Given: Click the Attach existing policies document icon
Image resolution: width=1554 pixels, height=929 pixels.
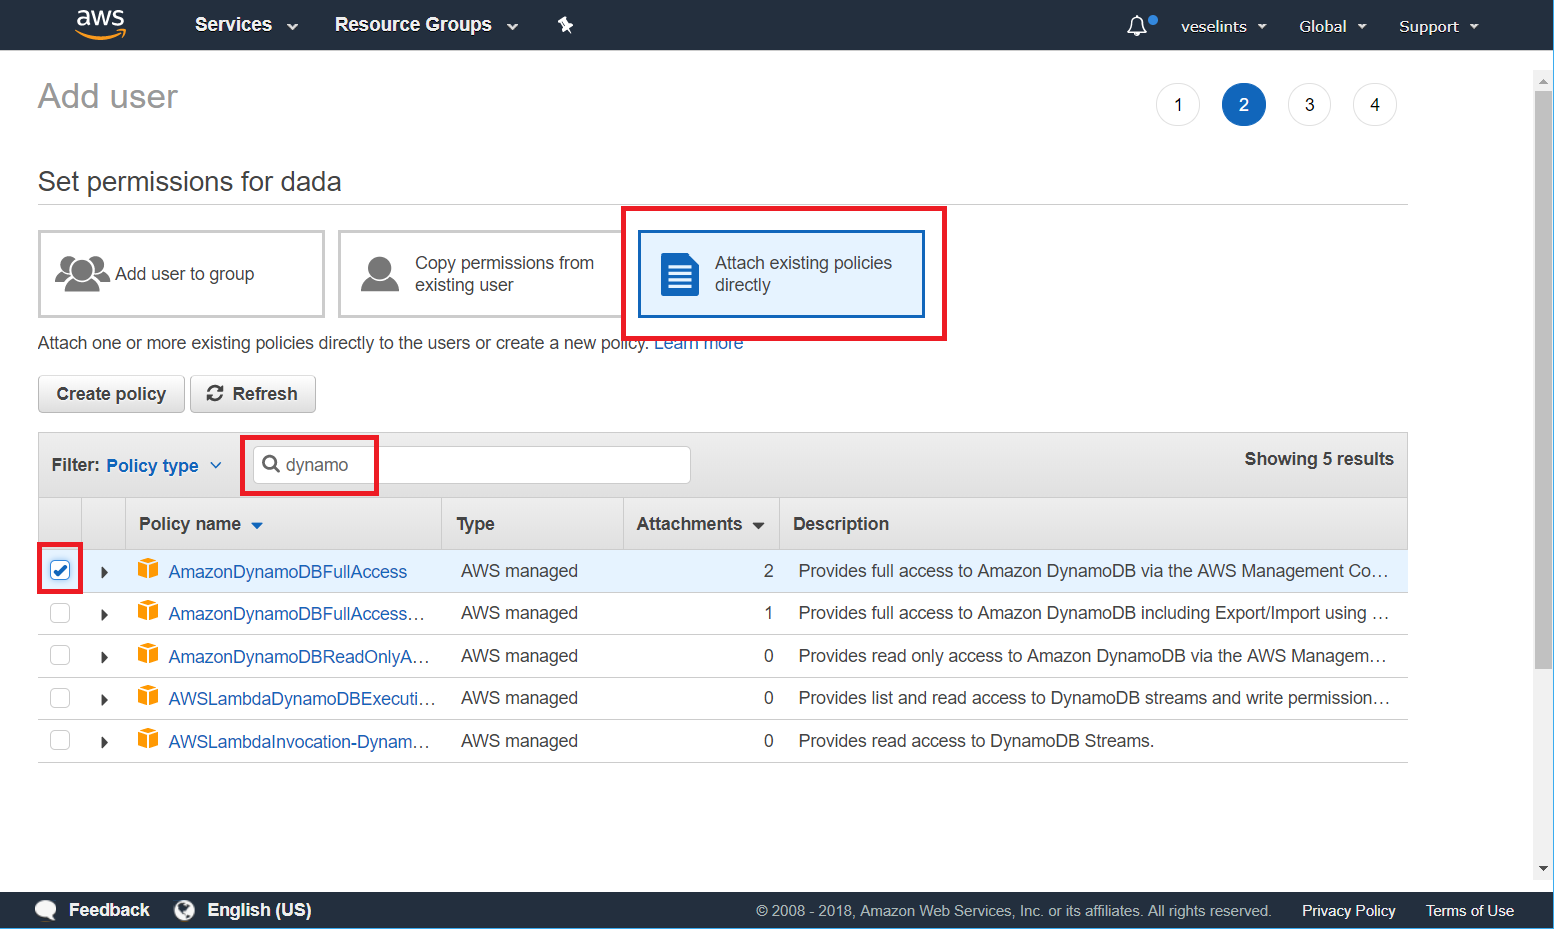Looking at the screenshot, I should tap(679, 273).
